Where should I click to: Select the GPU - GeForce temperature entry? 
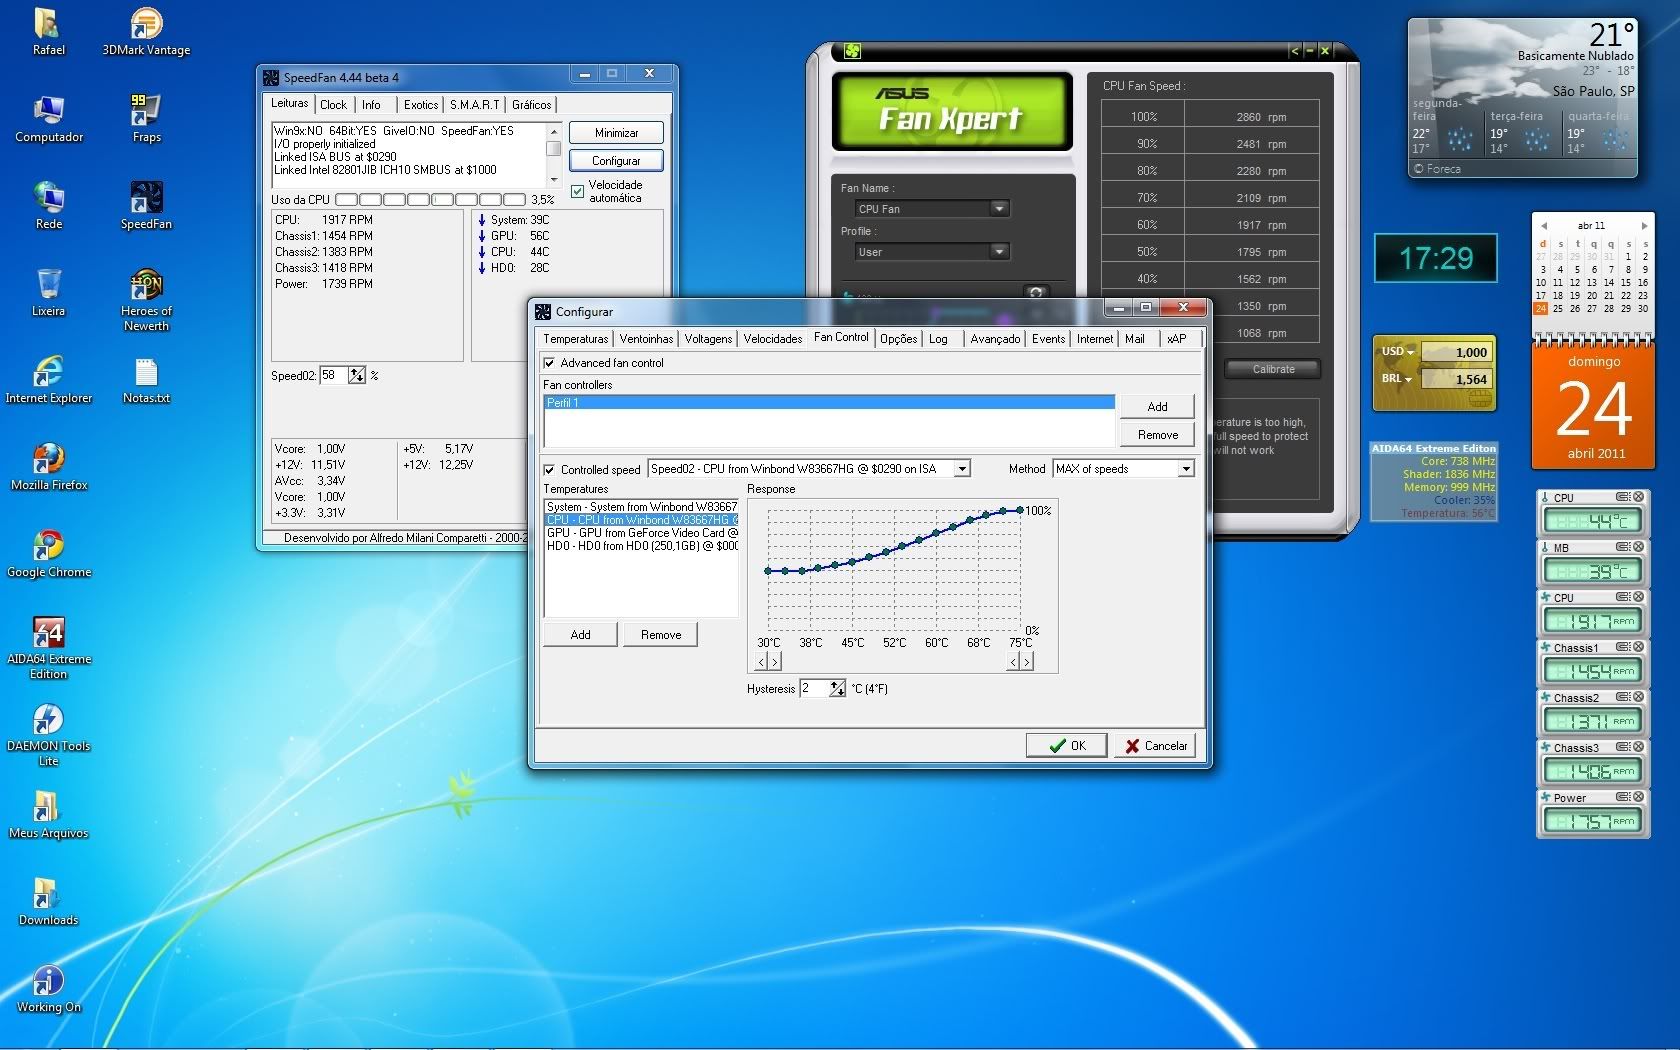pyautogui.click(x=641, y=533)
